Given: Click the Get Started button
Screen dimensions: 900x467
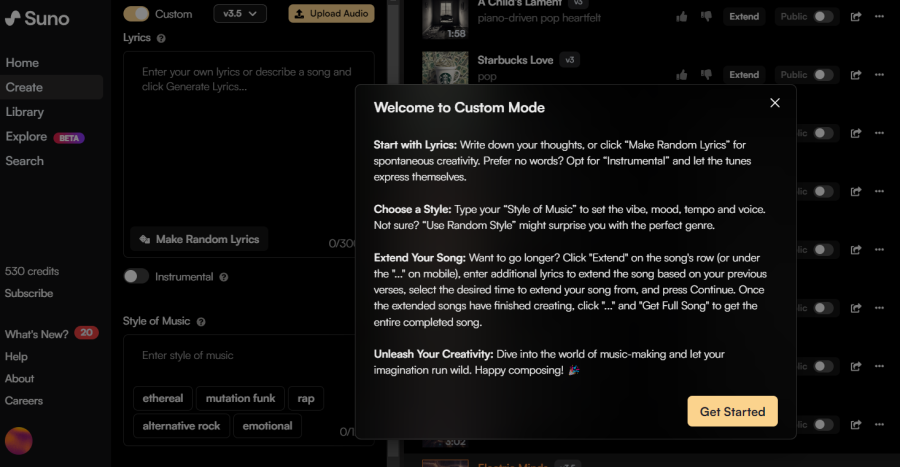Looking at the screenshot, I should tap(732, 411).
